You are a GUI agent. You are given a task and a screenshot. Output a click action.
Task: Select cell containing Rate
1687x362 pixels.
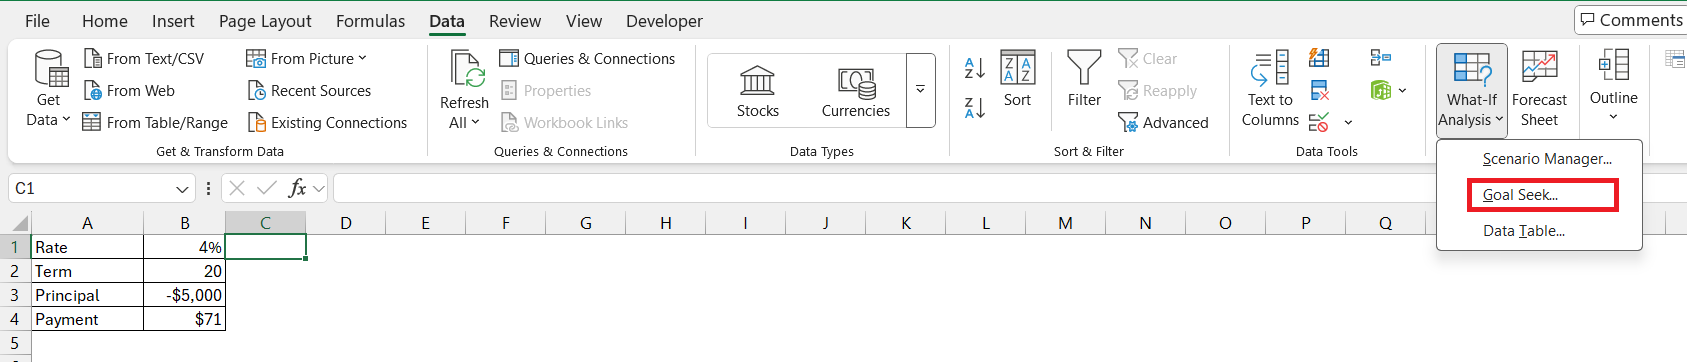[x=87, y=247]
